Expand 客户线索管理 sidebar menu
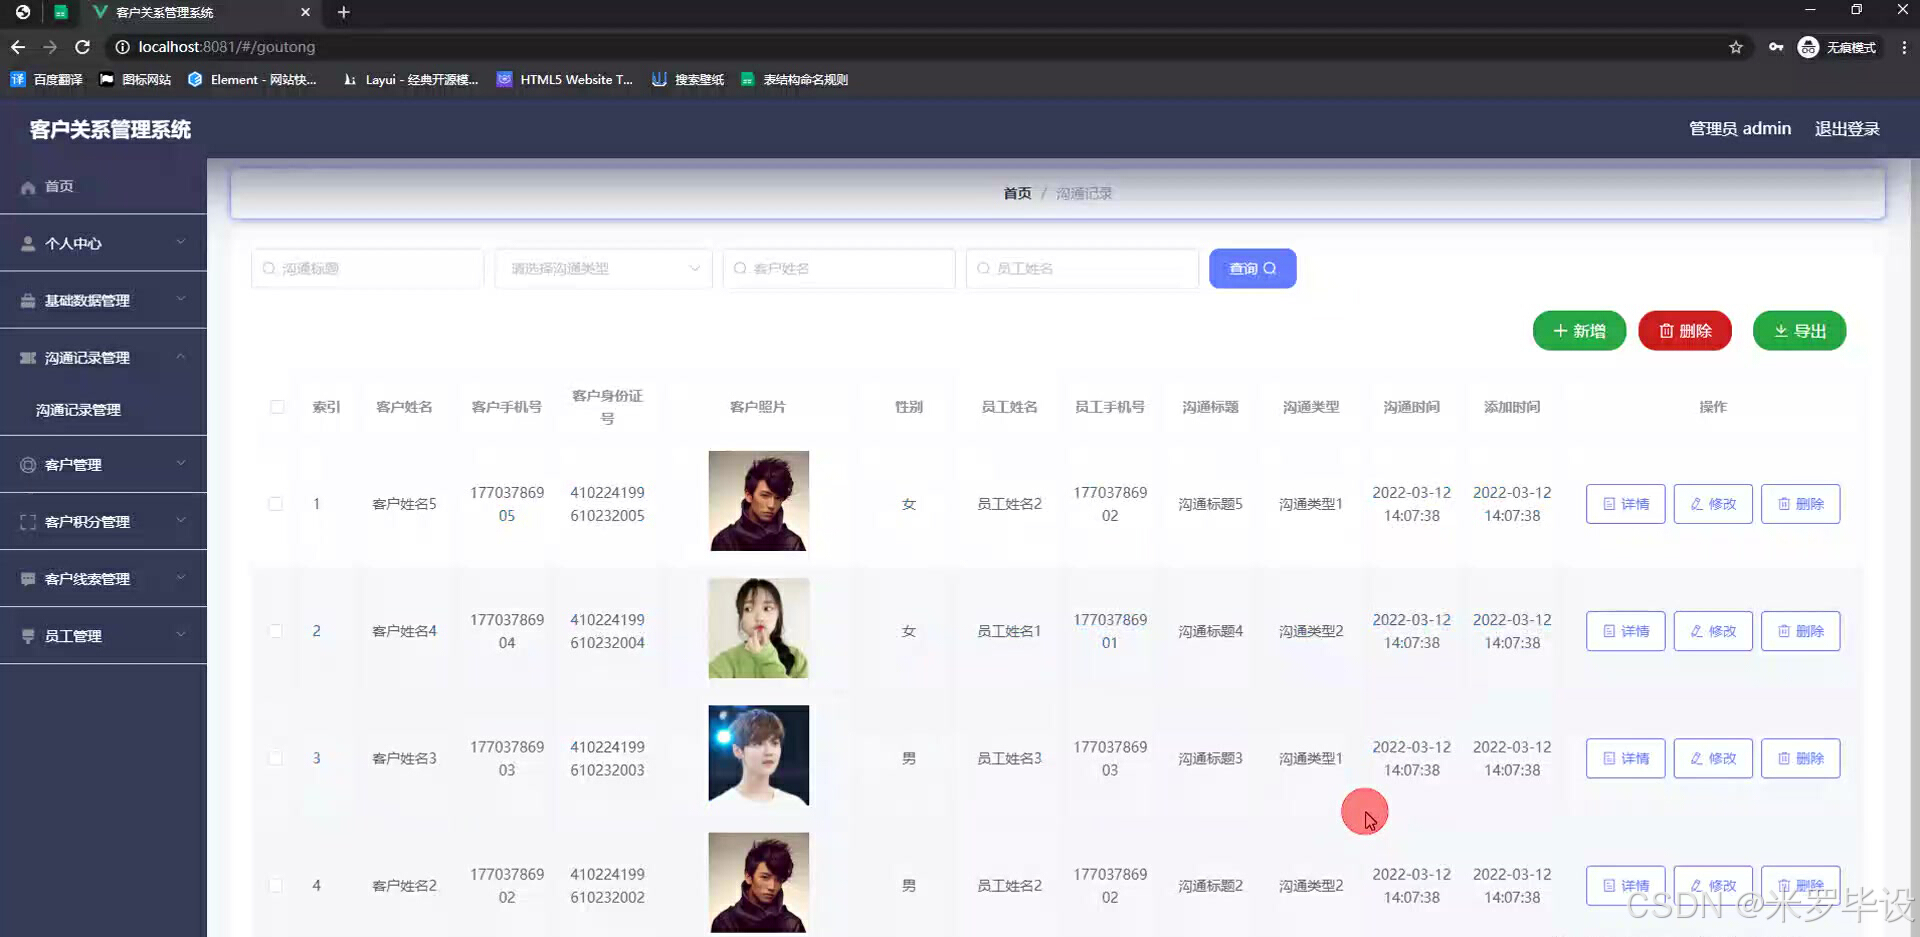The image size is (1920, 937). pyautogui.click(x=103, y=578)
